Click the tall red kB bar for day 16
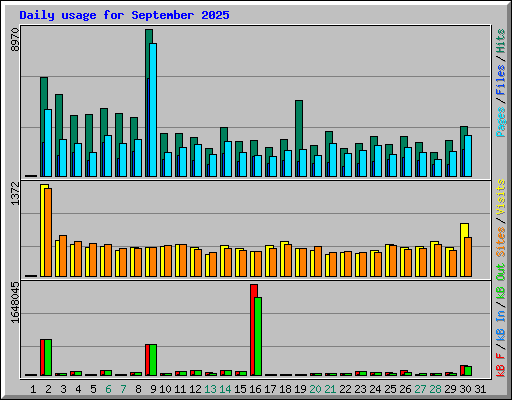 click(x=253, y=330)
